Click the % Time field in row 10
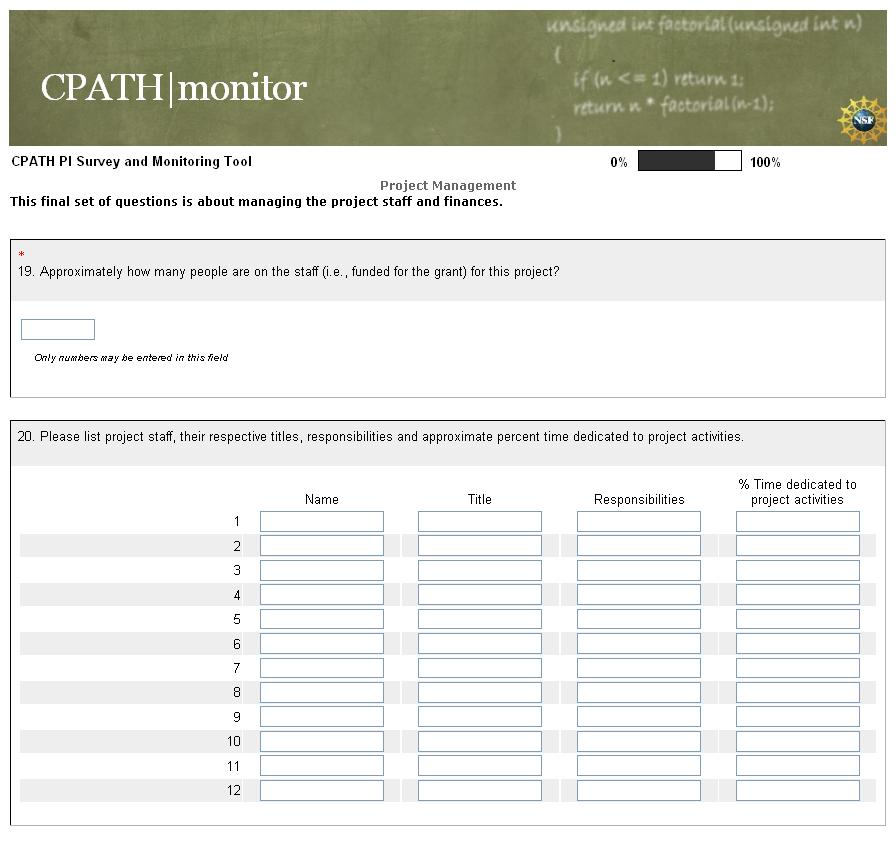The image size is (896, 841). click(x=798, y=742)
